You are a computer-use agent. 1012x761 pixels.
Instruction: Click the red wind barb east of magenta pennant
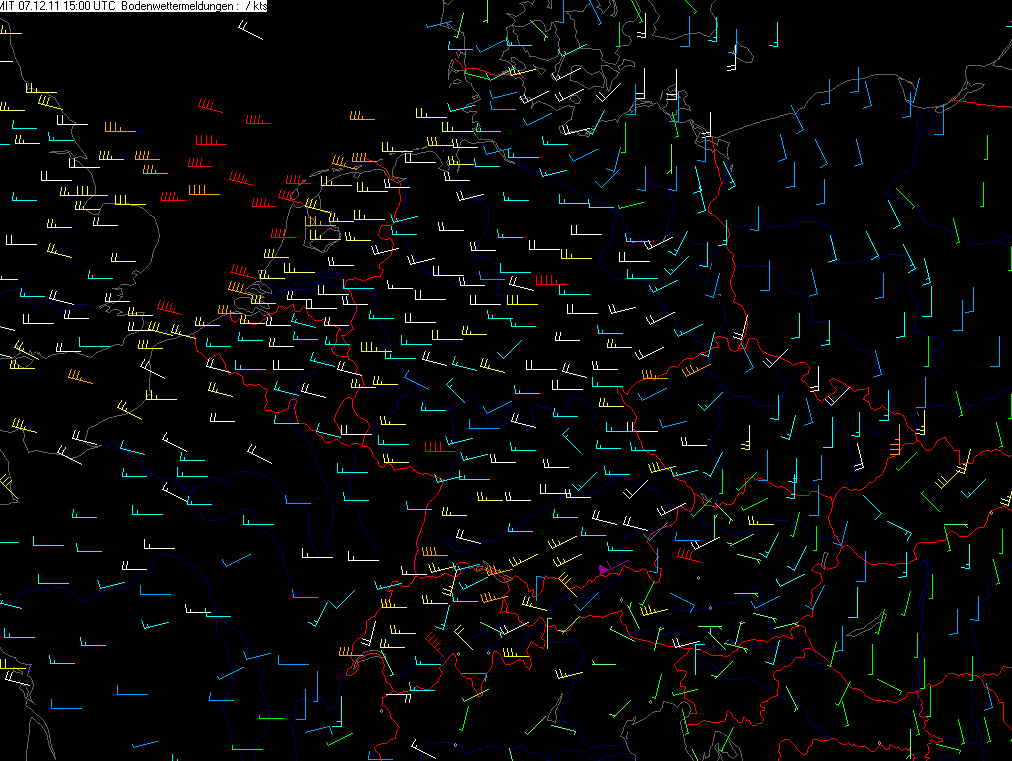[687, 555]
